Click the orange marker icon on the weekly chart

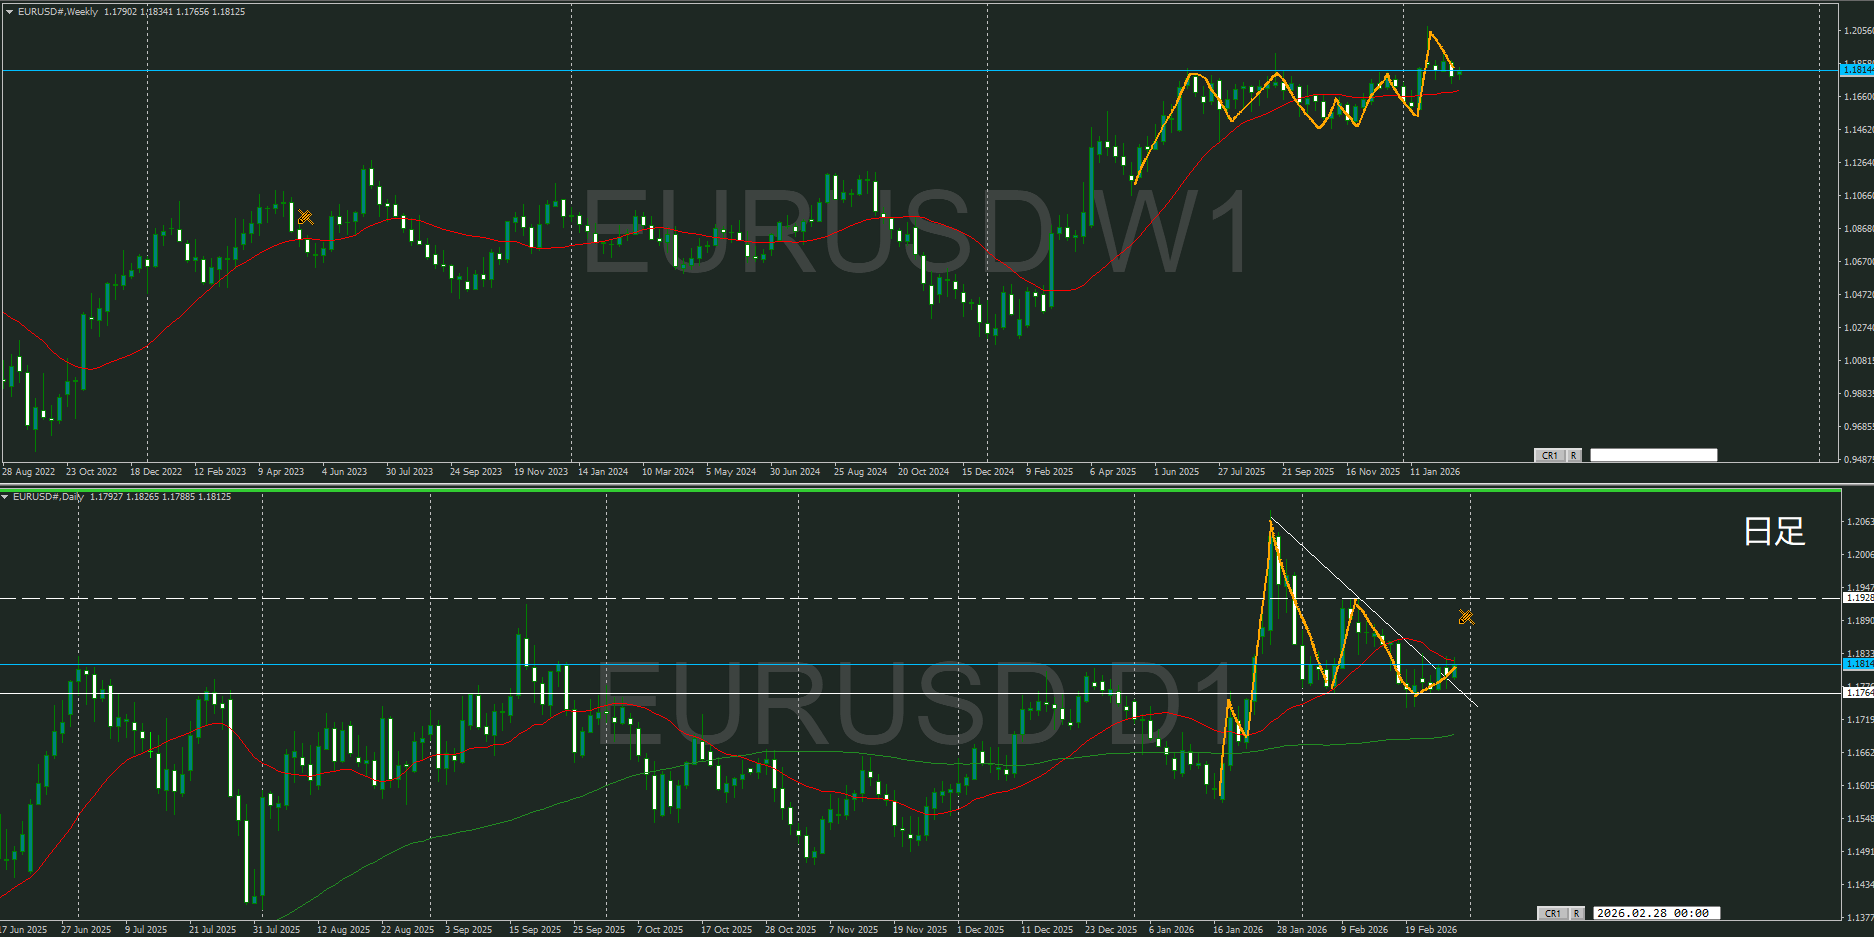(x=305, y=217)
